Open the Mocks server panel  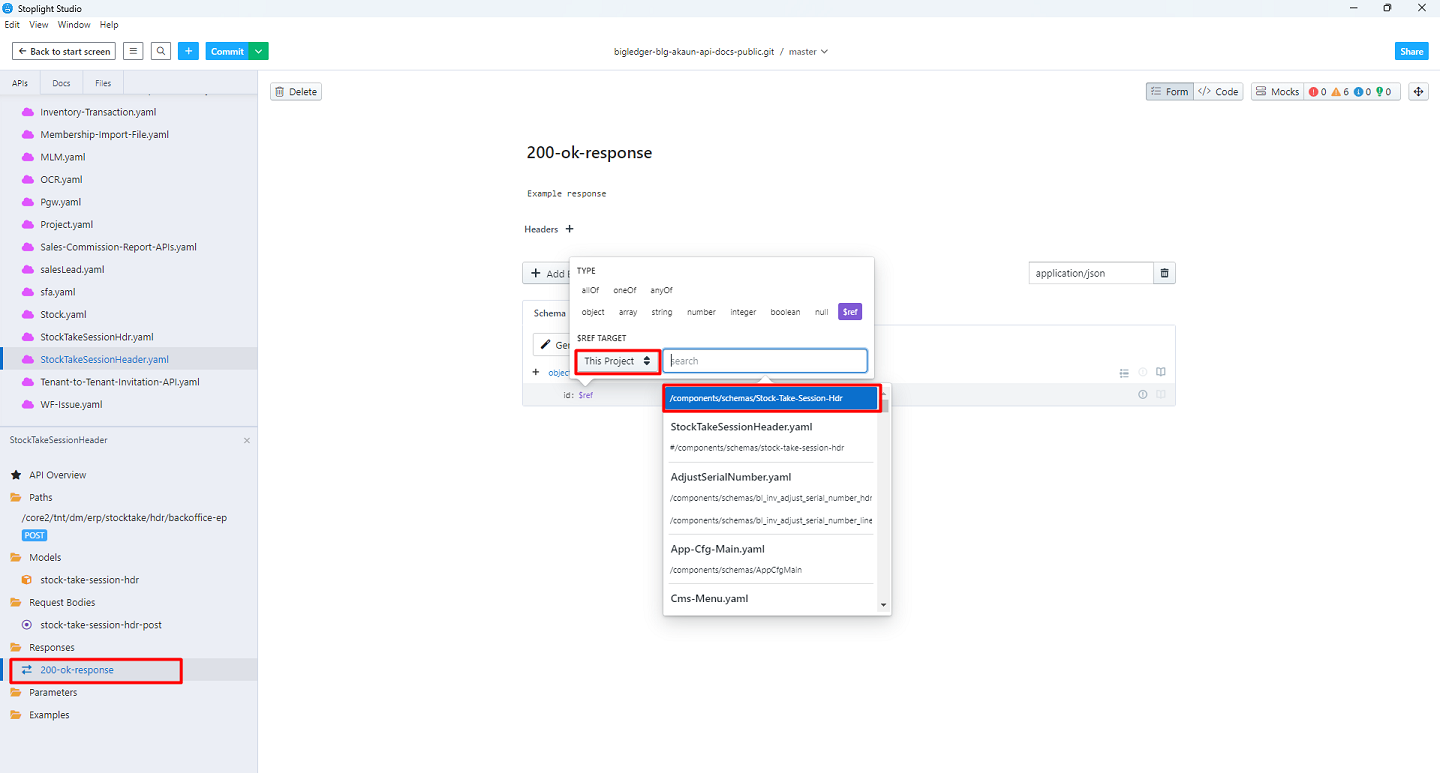[1277, 91]
